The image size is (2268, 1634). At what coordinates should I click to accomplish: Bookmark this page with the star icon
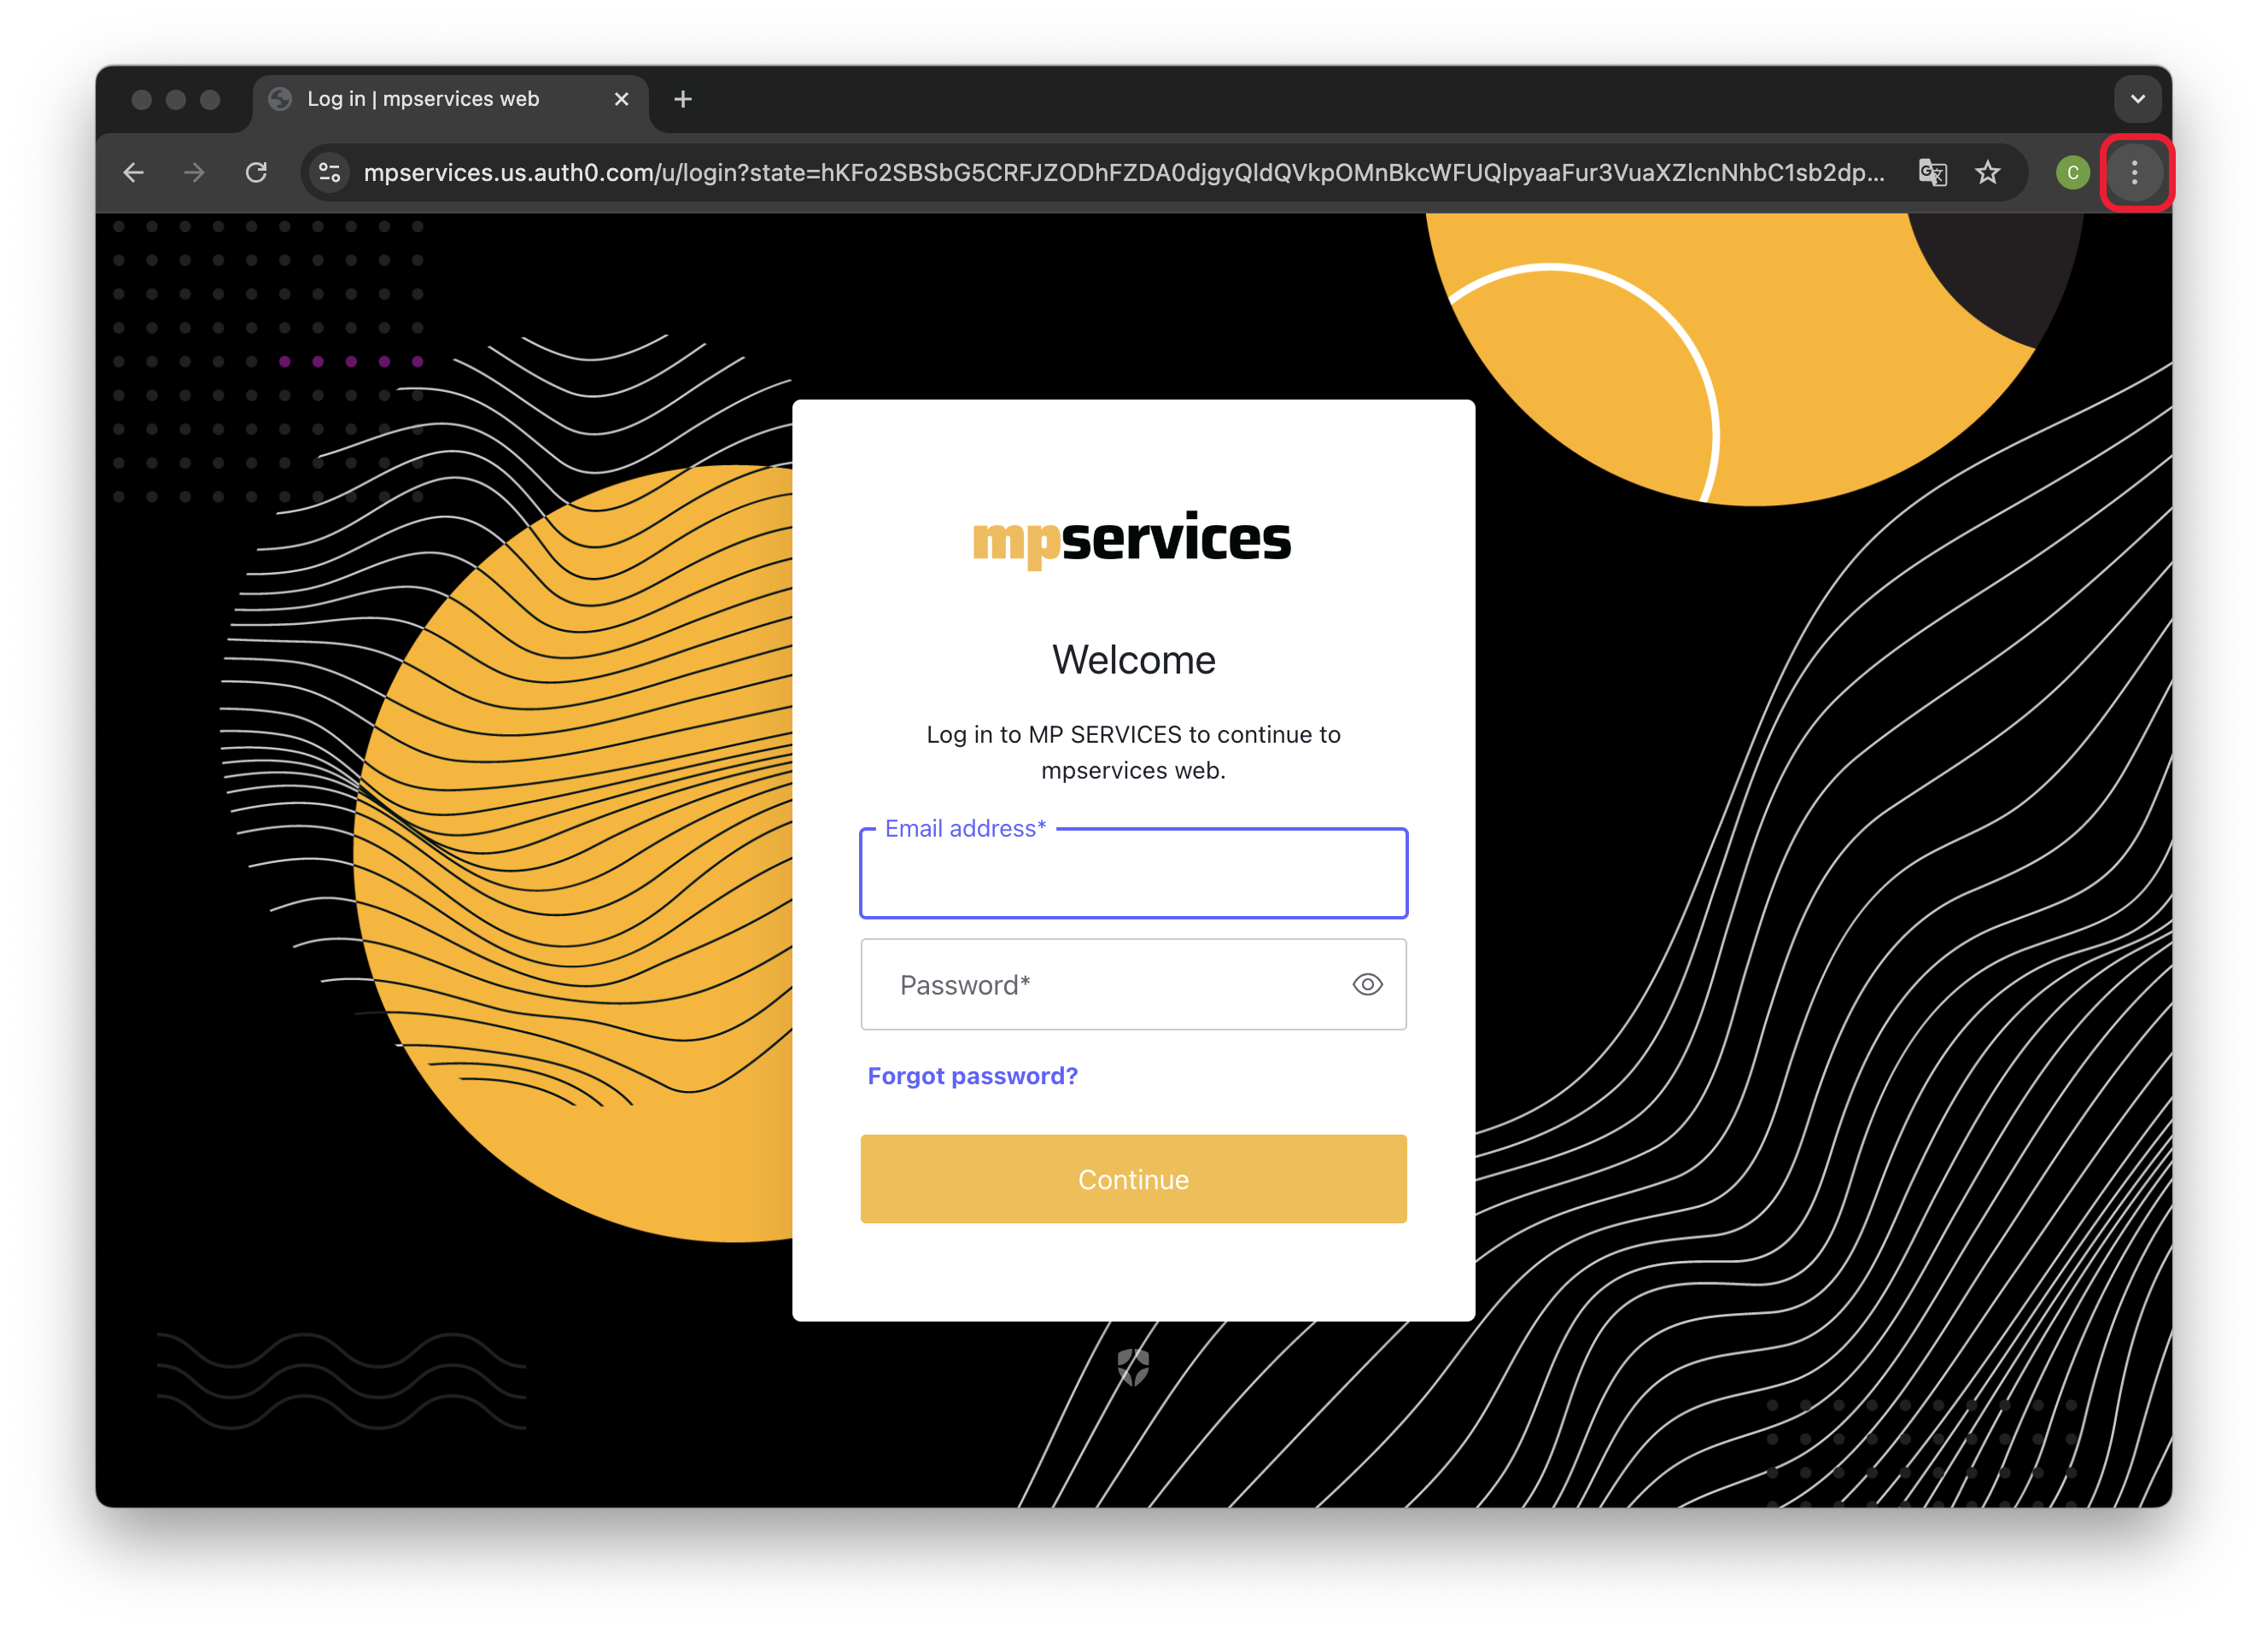point(1987,173)
